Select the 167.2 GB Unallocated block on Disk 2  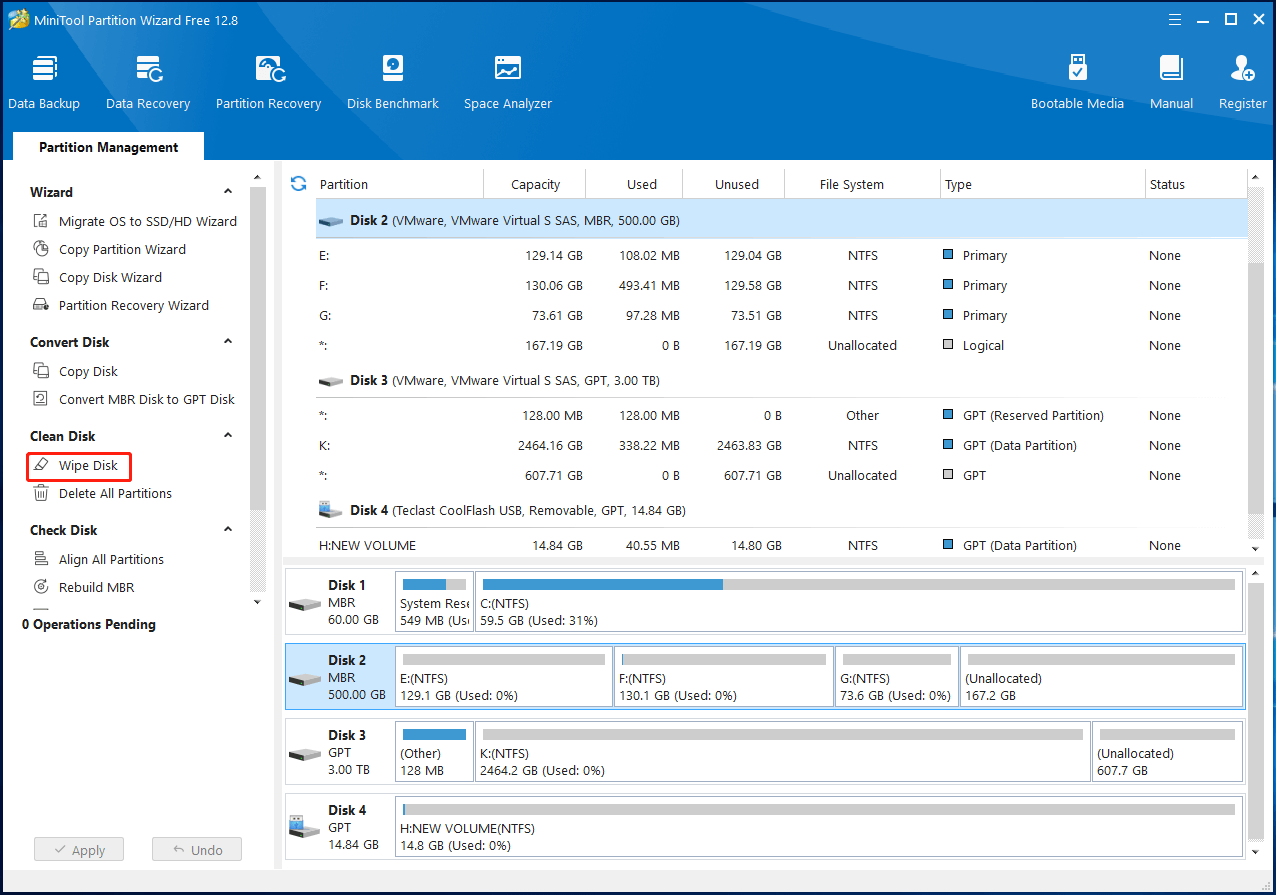(1102, 677)
